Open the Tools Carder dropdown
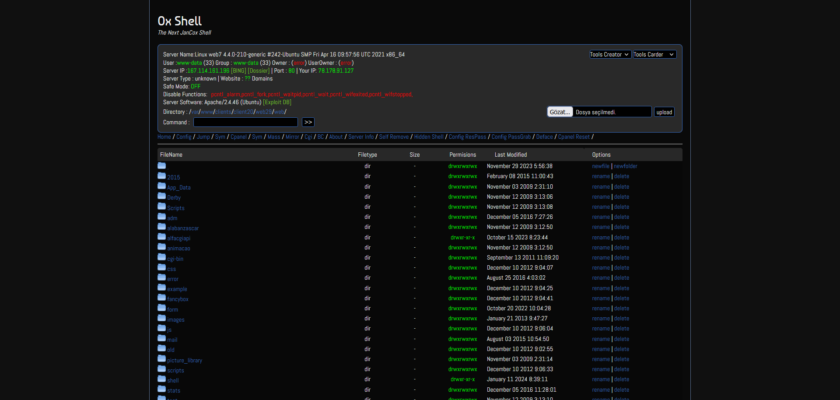 [x=654, y=55]
